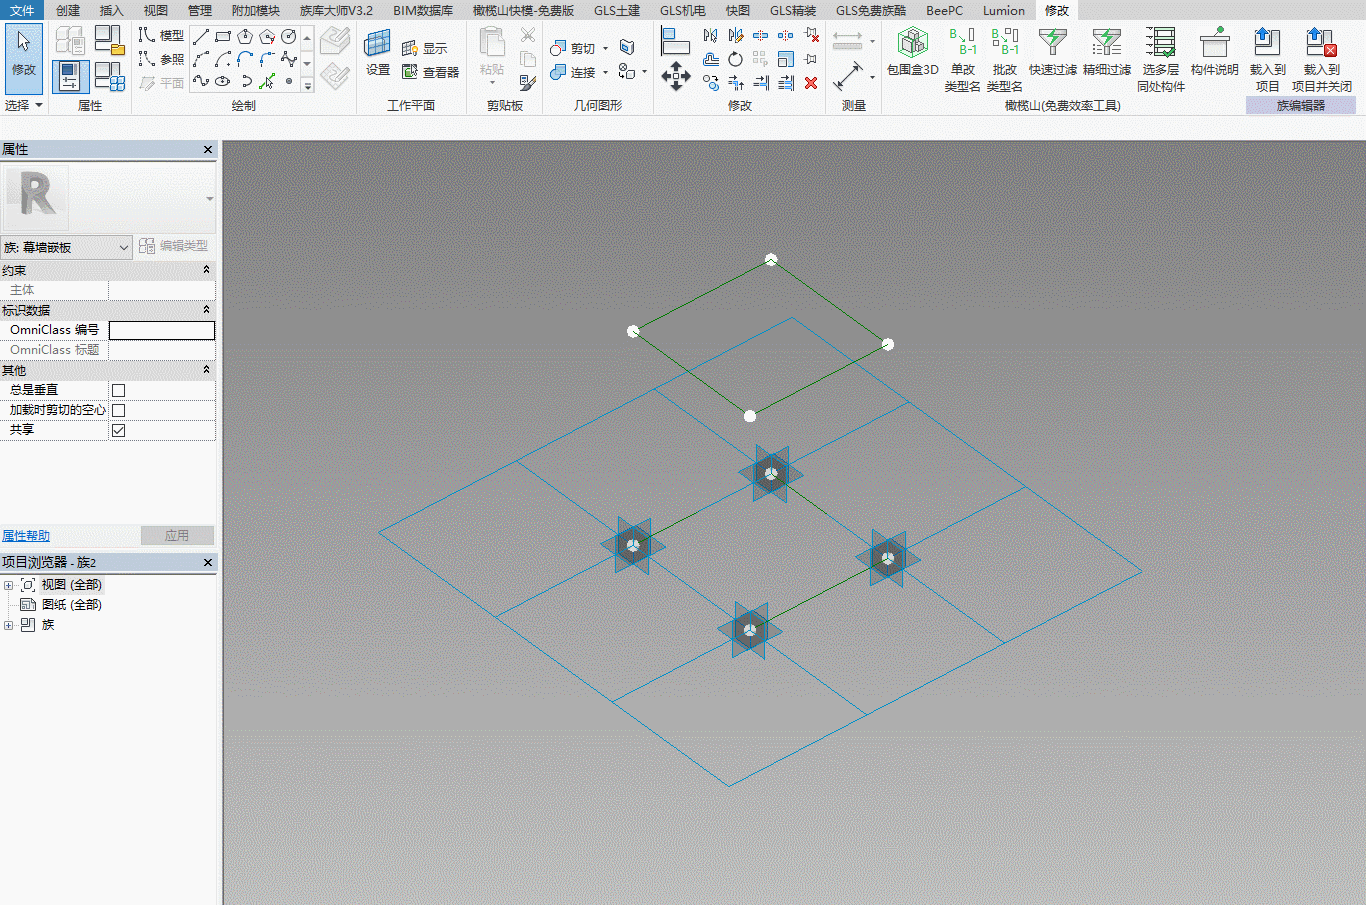Open the 剪切 dropdown arrow

(x=605, y=48)
